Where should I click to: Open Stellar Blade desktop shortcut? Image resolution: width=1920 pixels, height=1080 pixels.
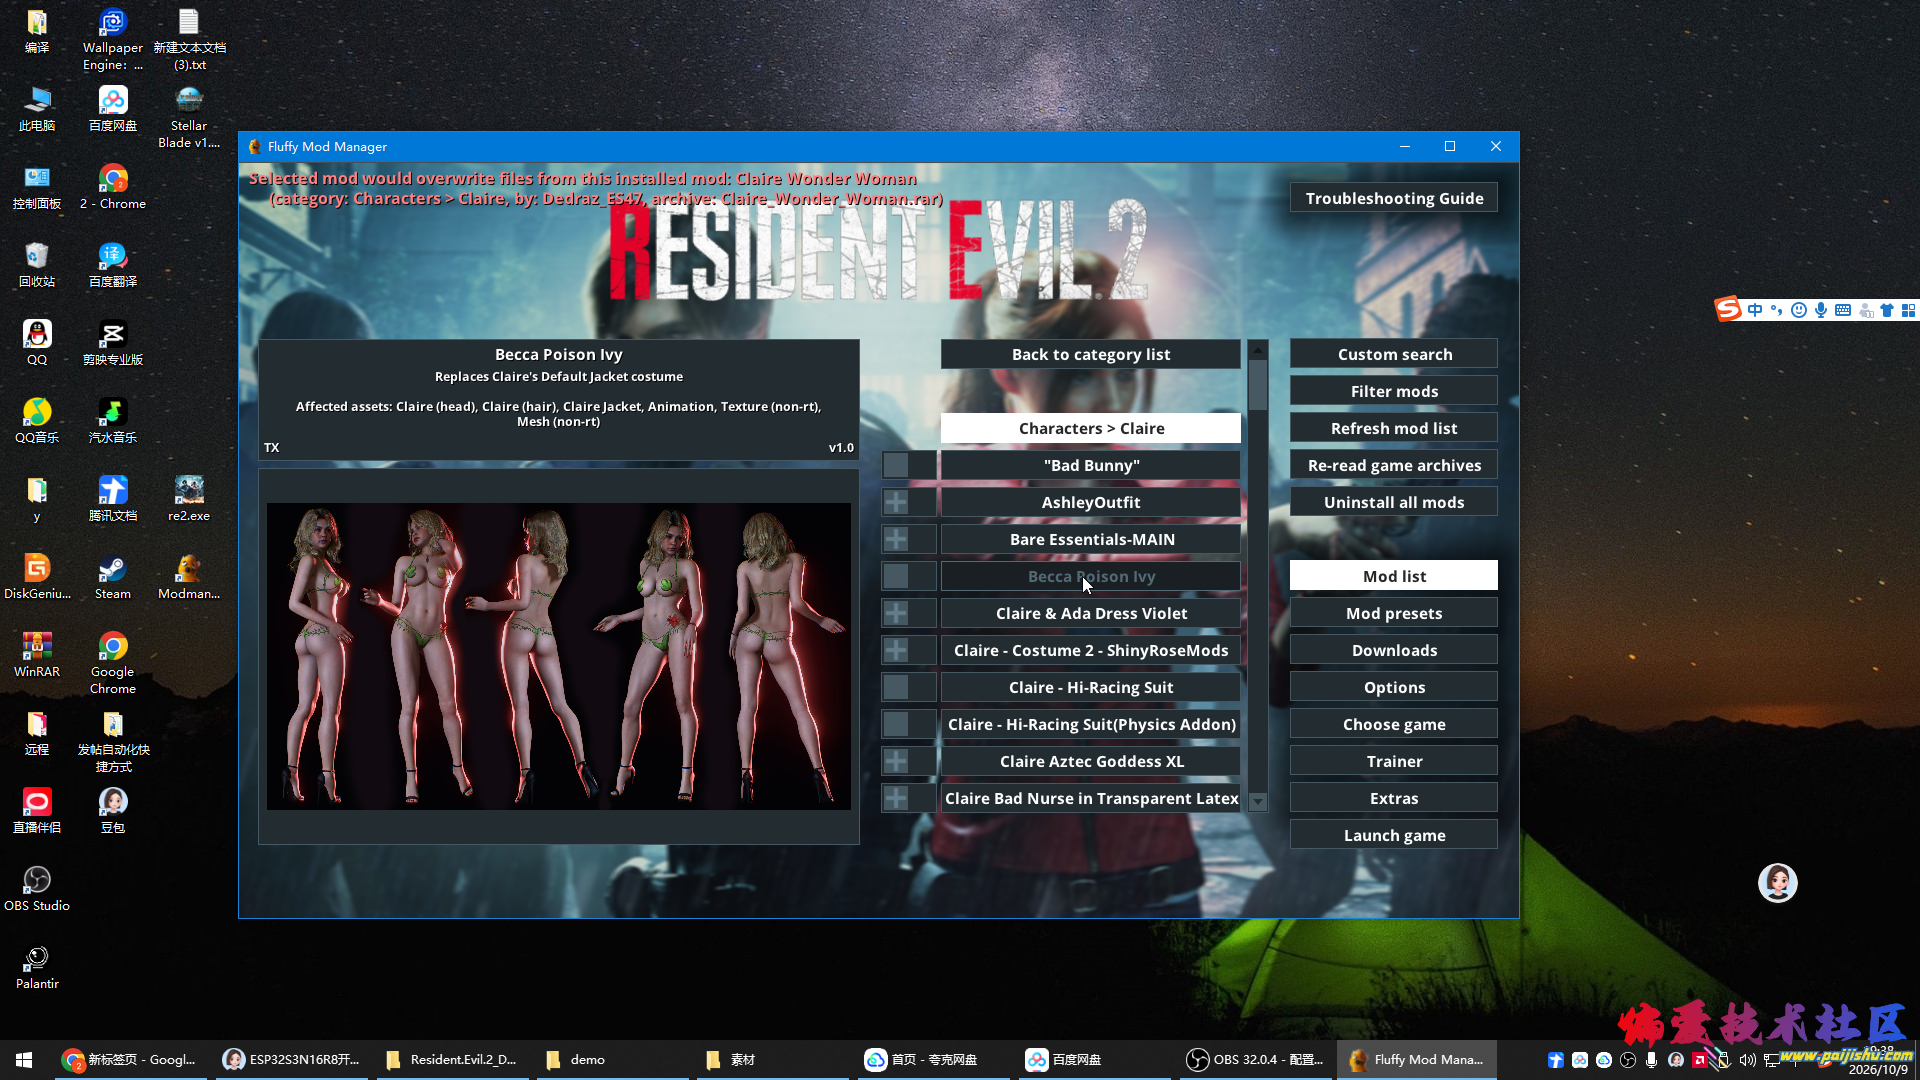(189, 118)
